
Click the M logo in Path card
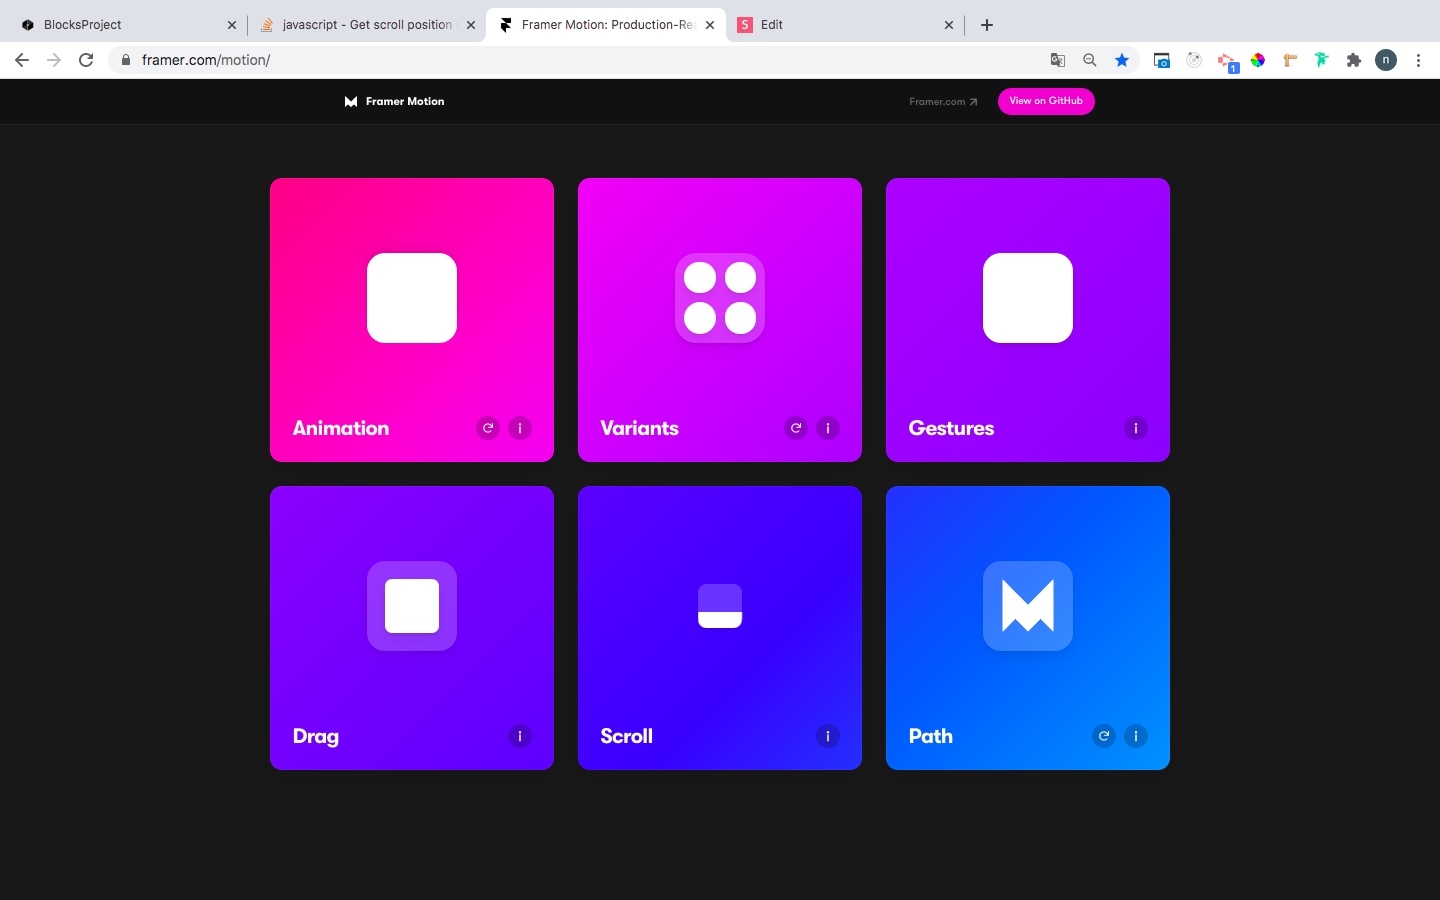point(1028,606)
